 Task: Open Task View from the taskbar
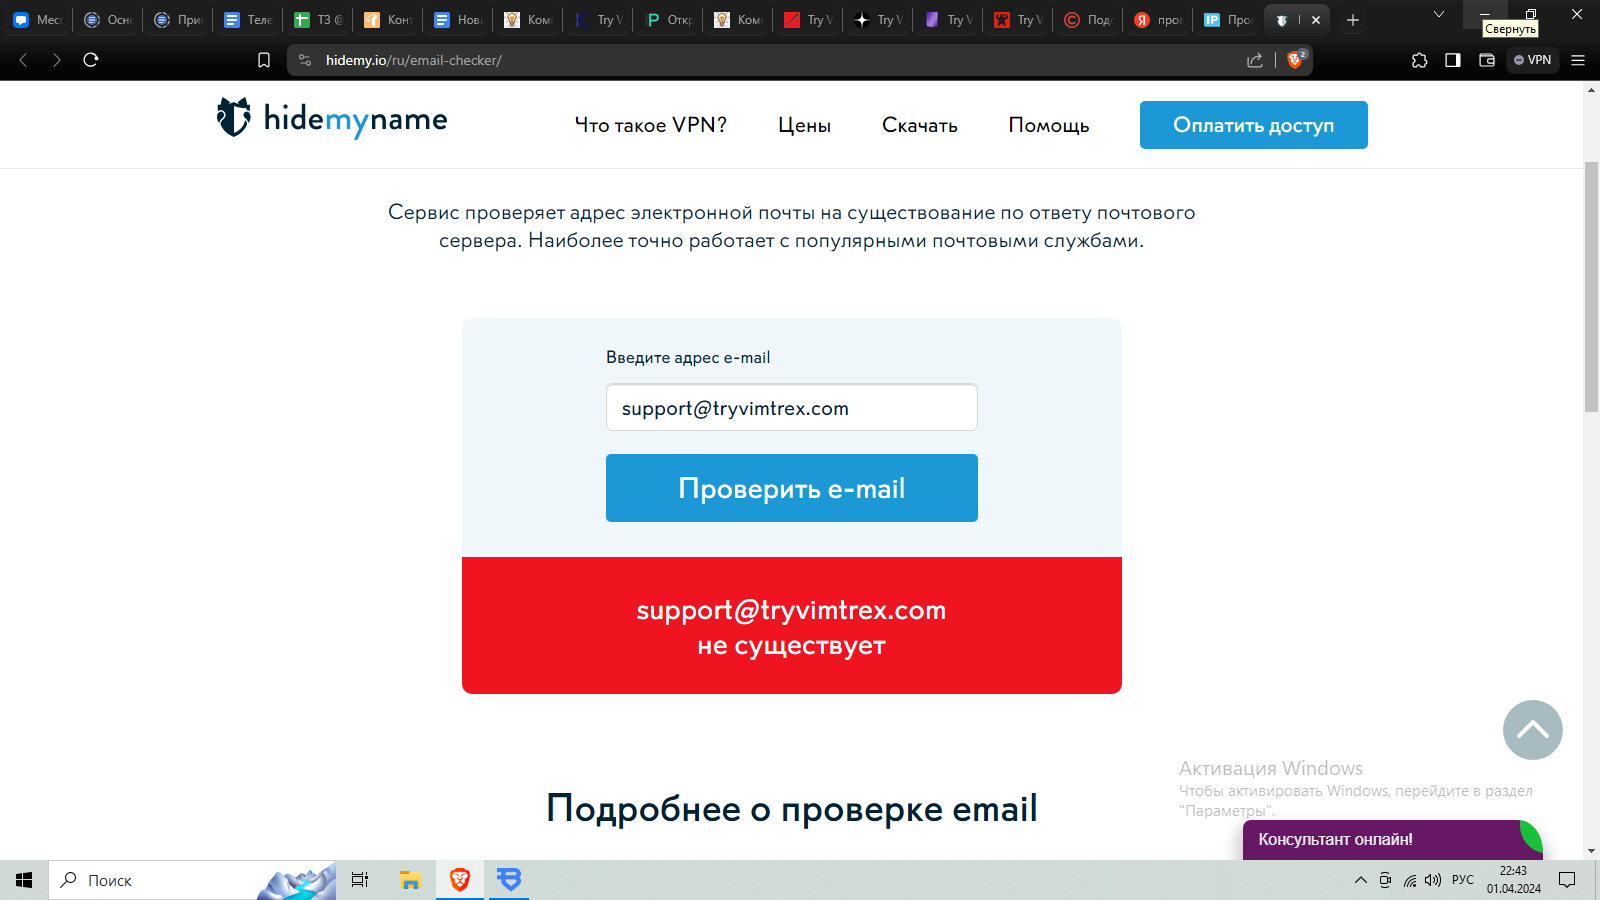360,880
